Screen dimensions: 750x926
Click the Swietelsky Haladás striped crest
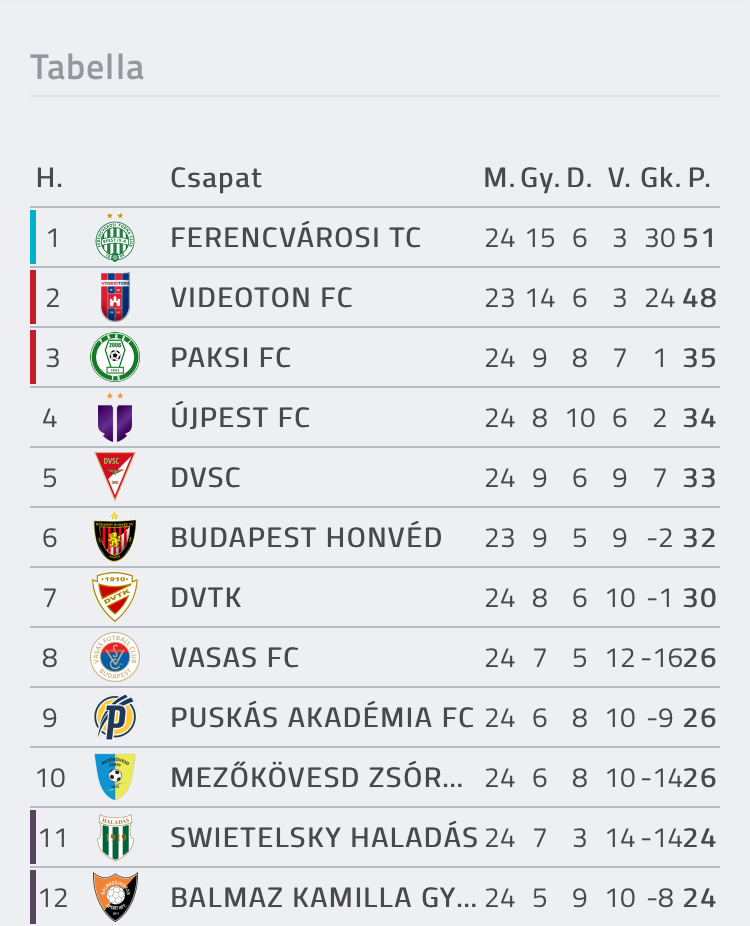pos(115,837)
